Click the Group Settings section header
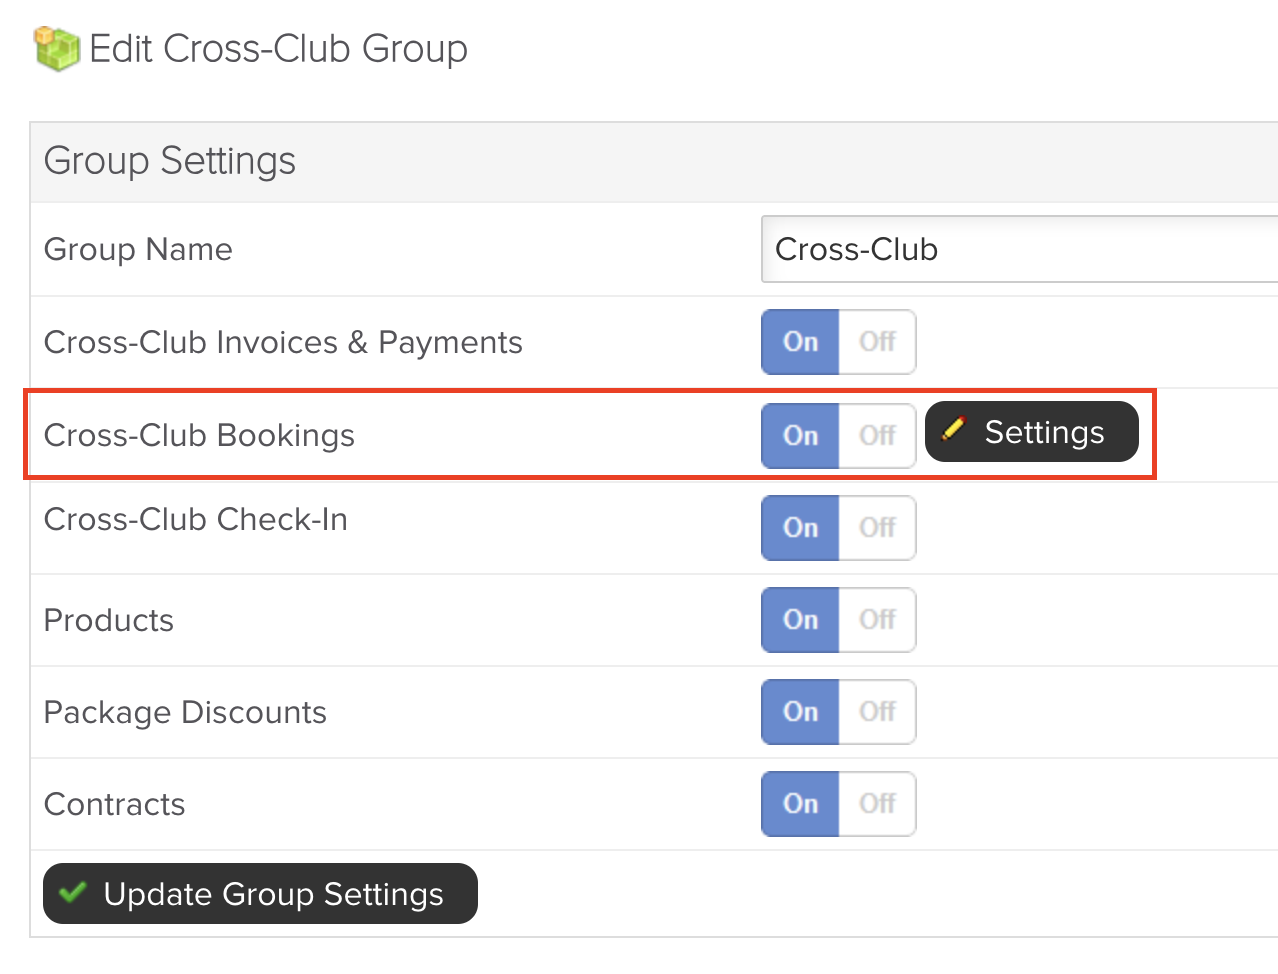Screen dimensions: 1278x974 coord(654,162)
